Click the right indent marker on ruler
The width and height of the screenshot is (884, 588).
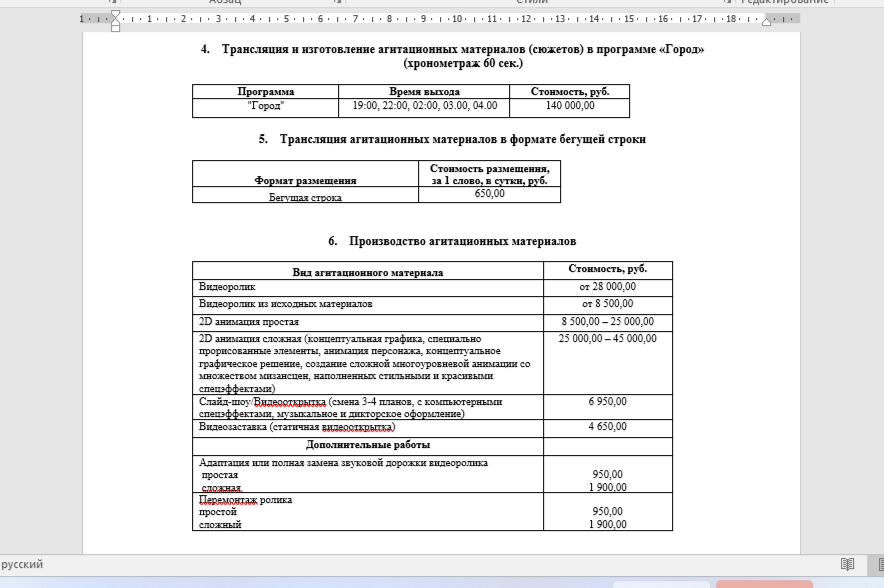pyautogui.click(x=766, y=21)
